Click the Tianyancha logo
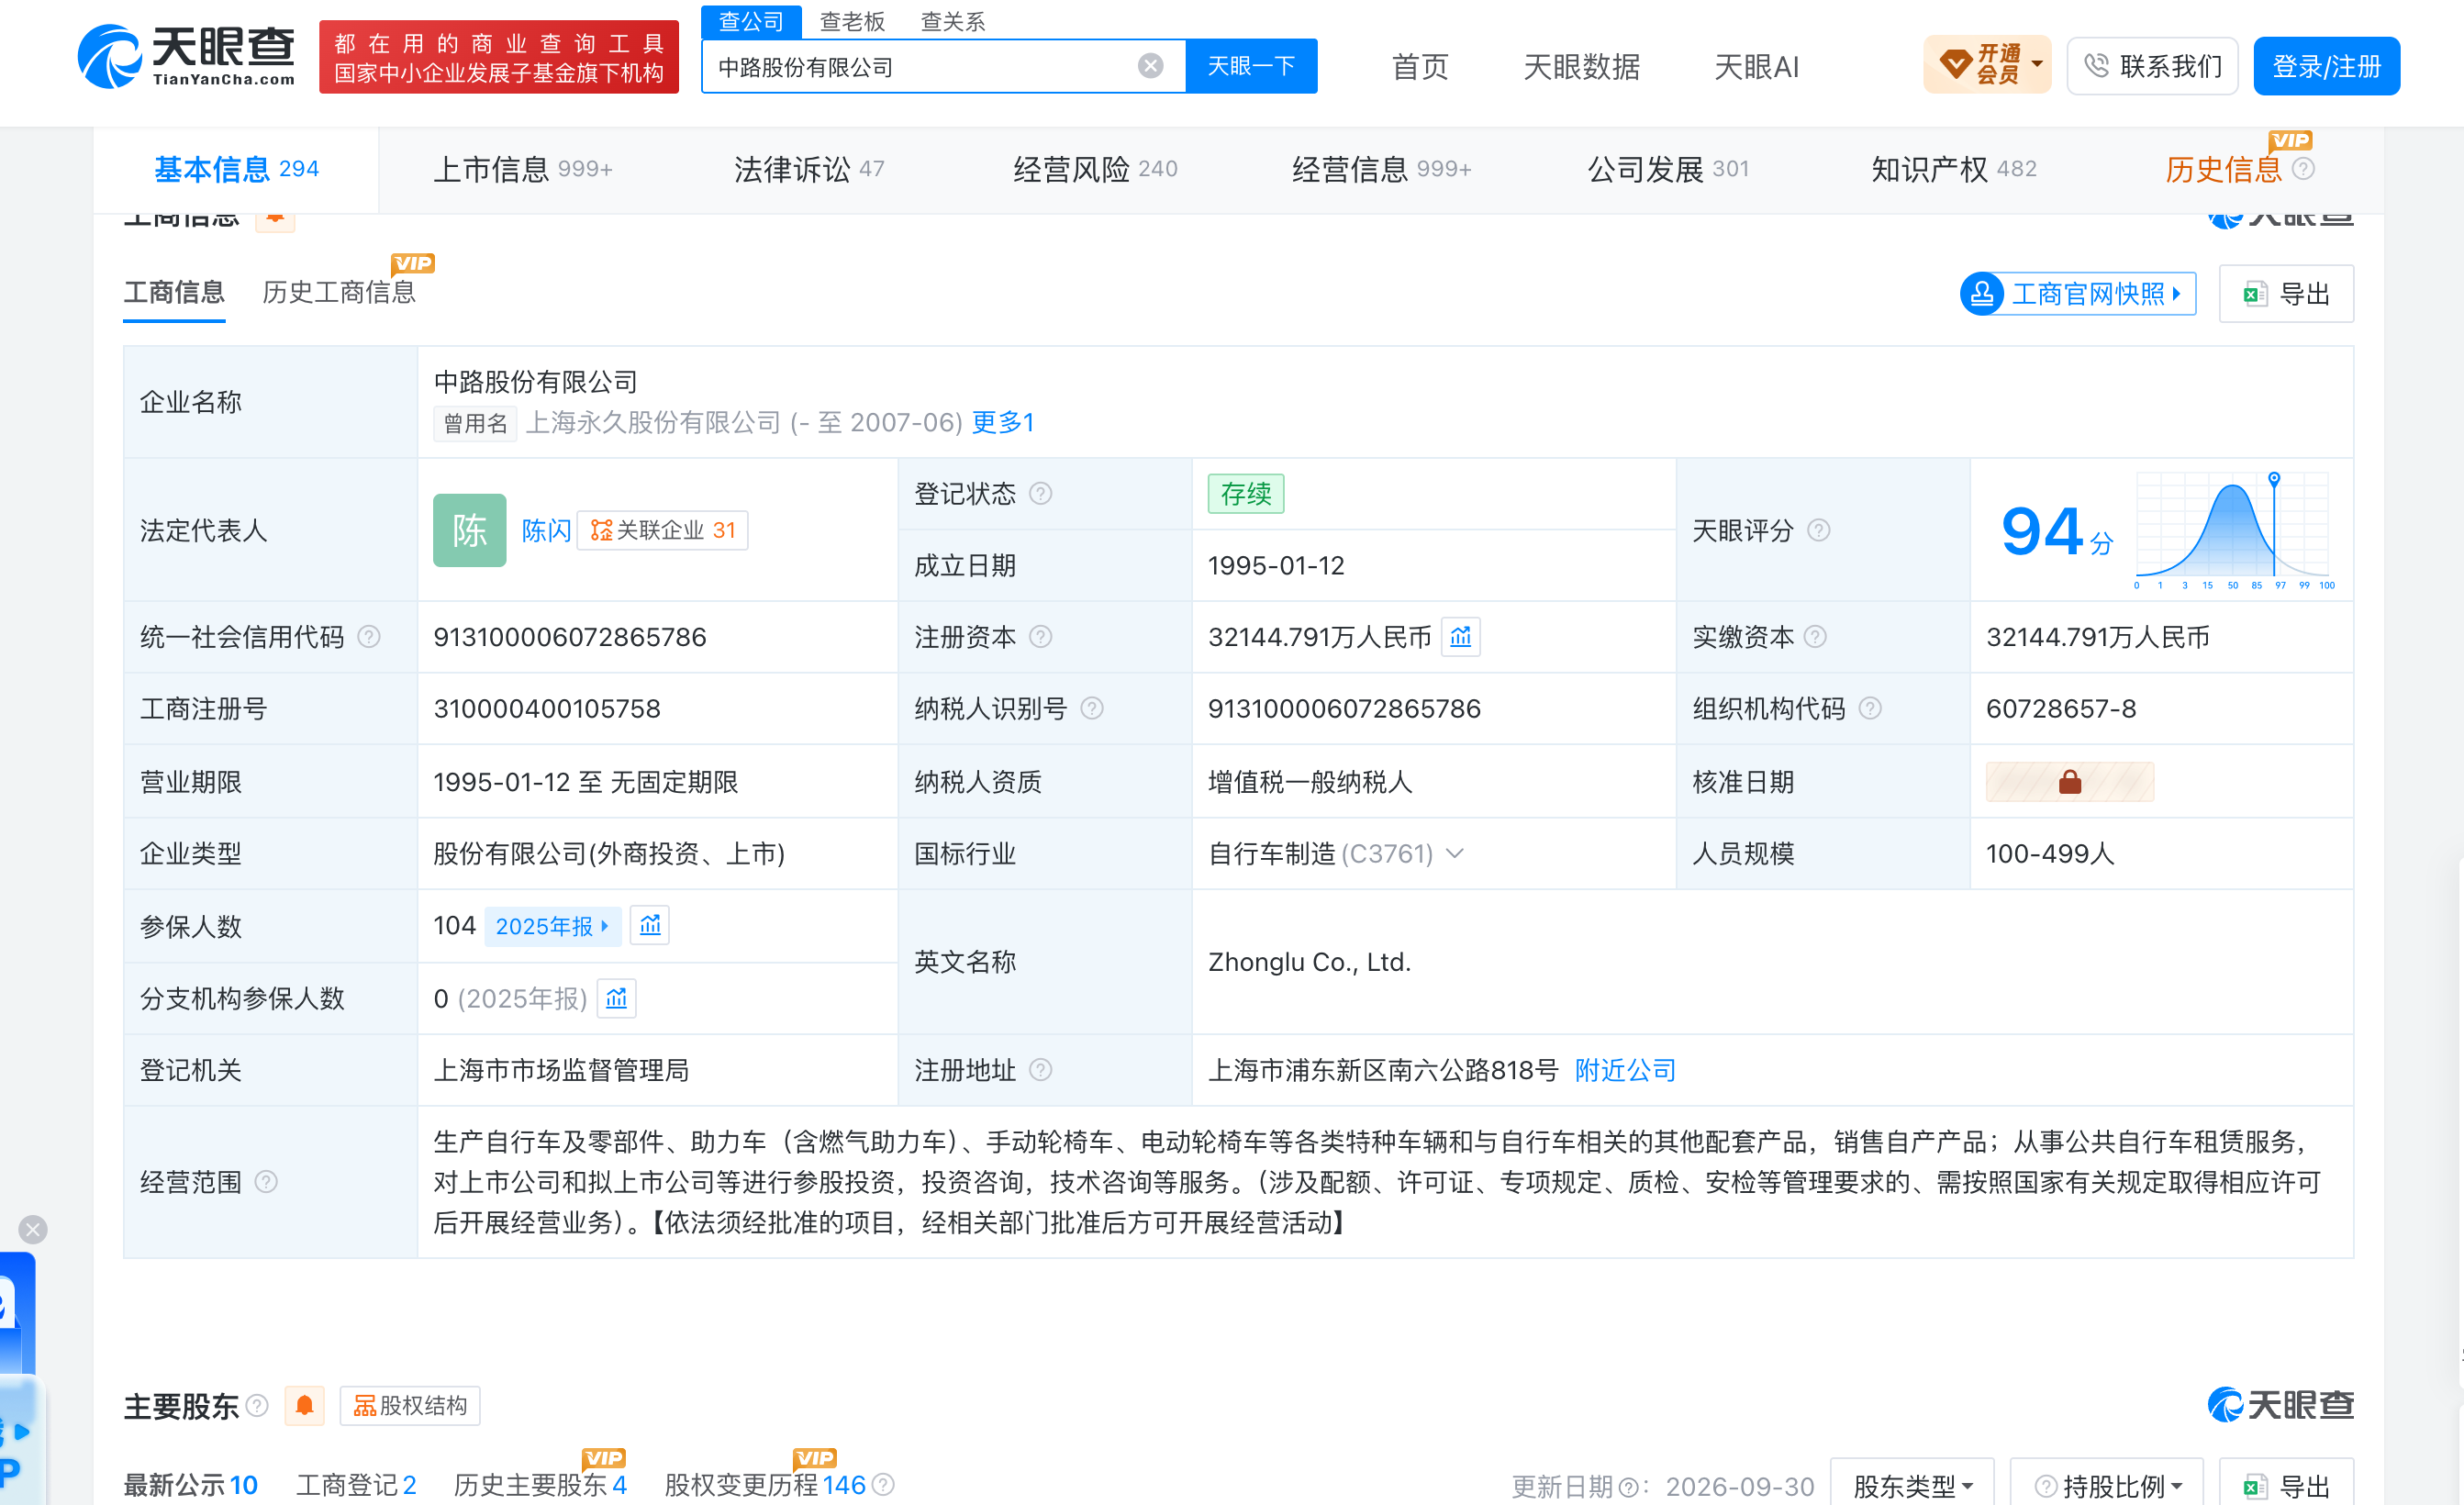The width and height of the screenshot is (2464, 1505). 186,56
